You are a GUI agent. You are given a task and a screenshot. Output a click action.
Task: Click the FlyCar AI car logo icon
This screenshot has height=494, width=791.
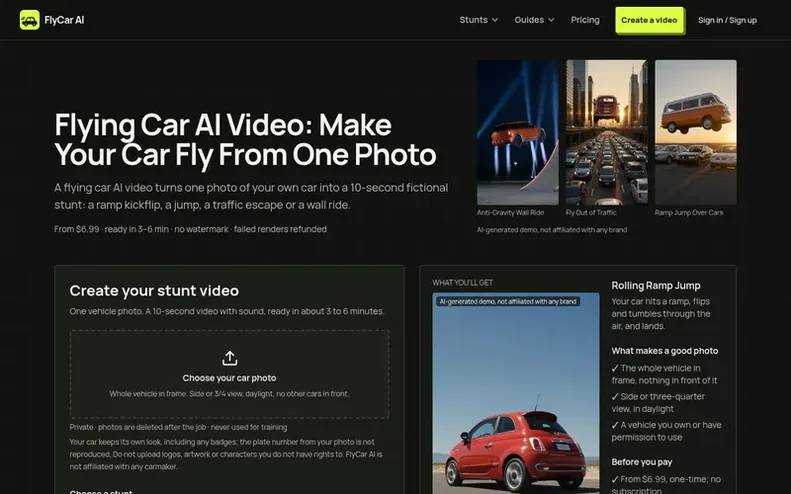pyautogui.click(x=29, y=20)
